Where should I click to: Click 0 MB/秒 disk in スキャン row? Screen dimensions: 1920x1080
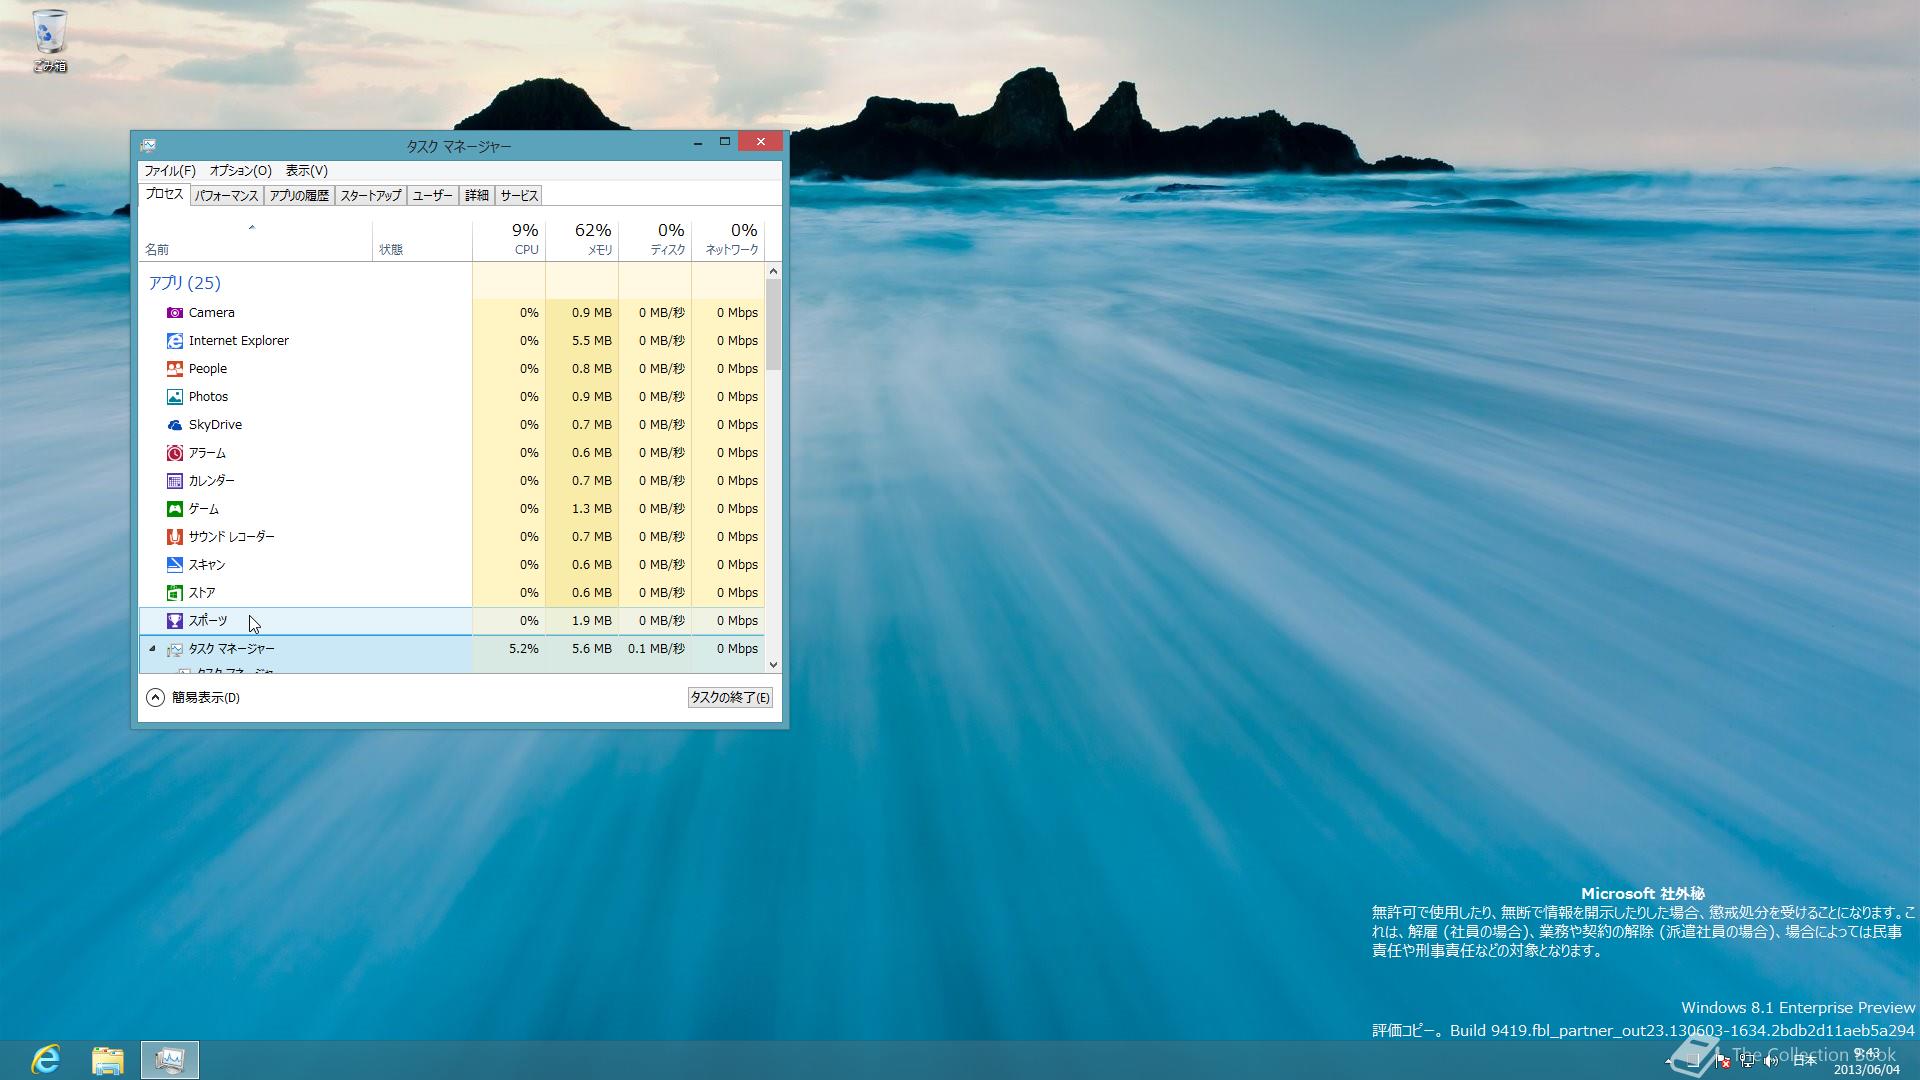[661, 565]
